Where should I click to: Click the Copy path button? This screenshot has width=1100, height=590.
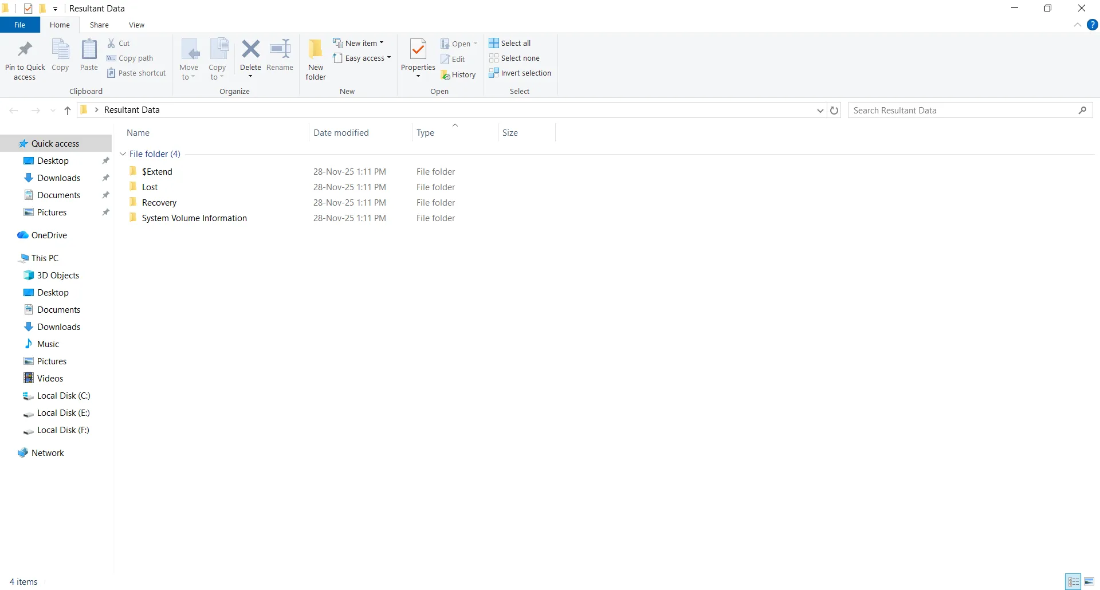130,58
